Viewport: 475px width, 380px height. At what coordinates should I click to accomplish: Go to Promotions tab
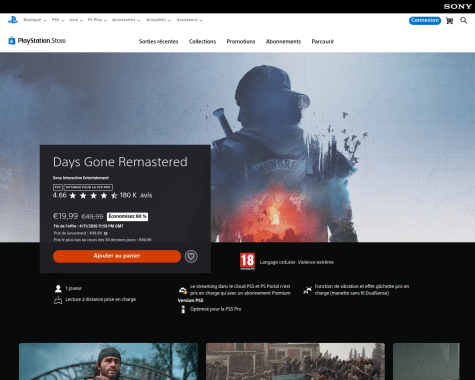point(241,42)
